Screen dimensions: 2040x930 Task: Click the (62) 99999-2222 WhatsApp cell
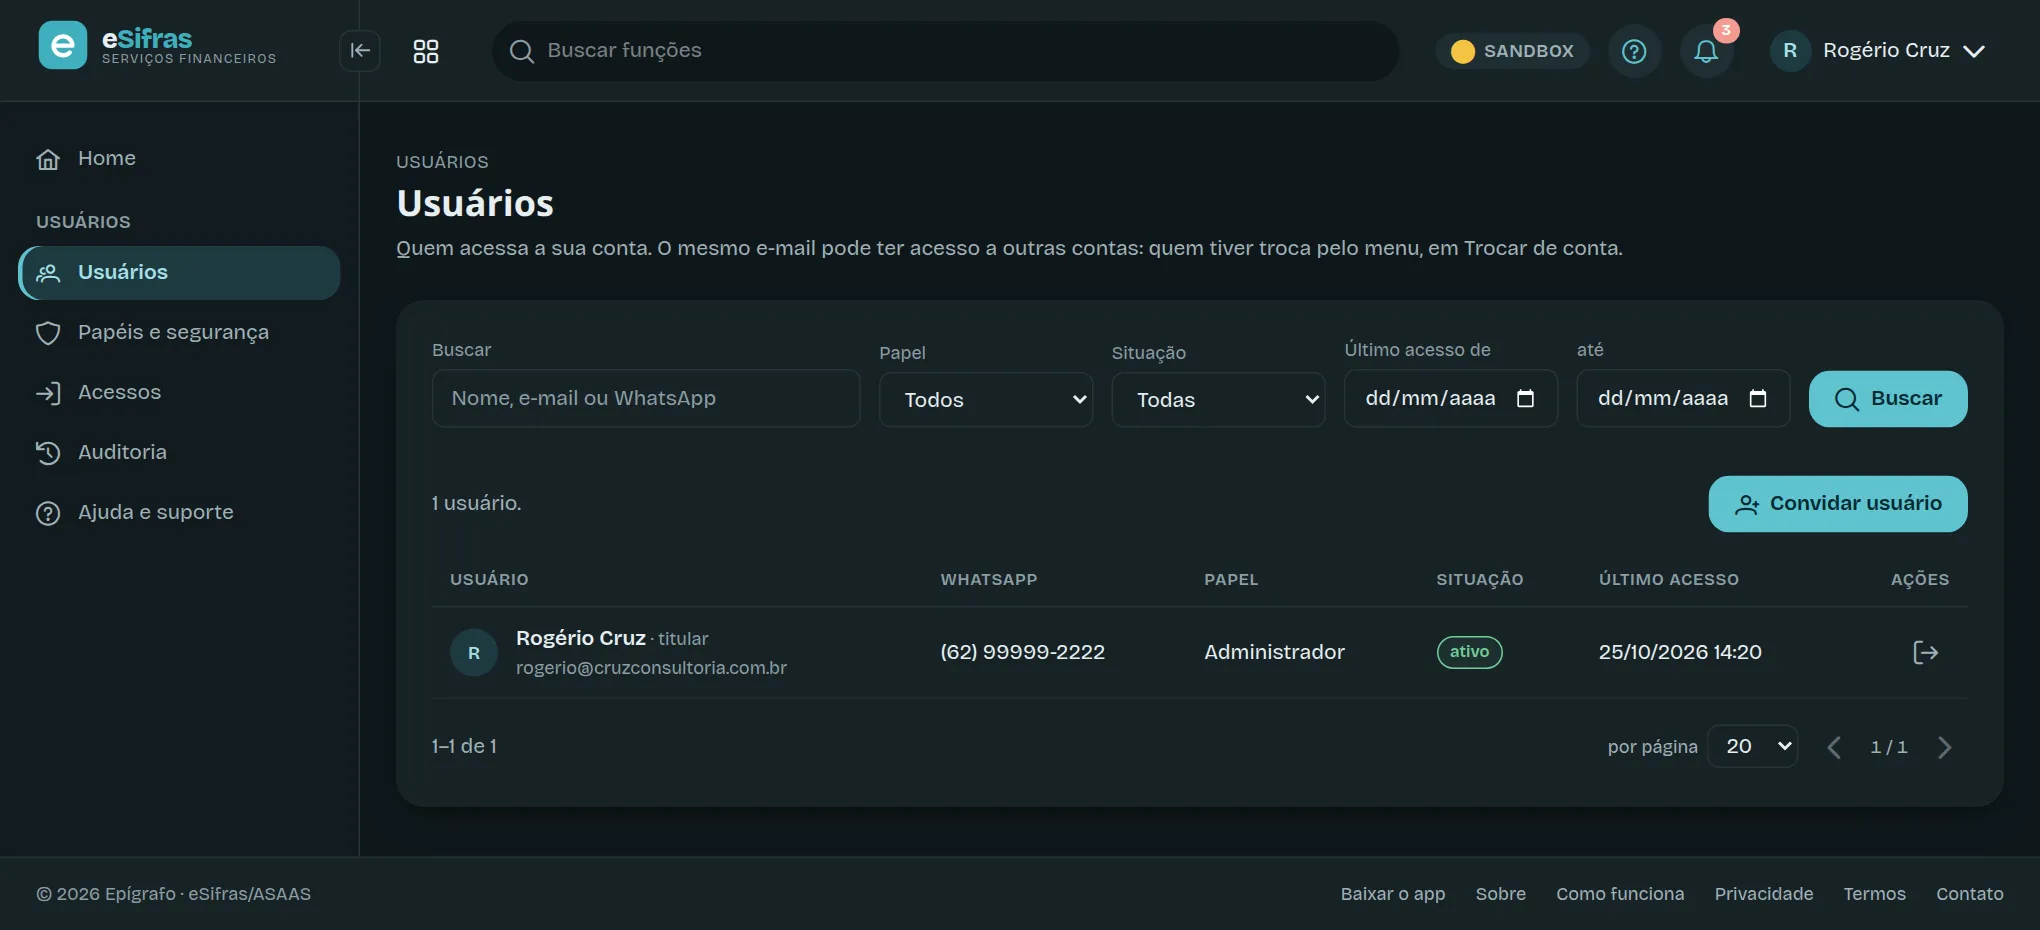click(1022, 652)
